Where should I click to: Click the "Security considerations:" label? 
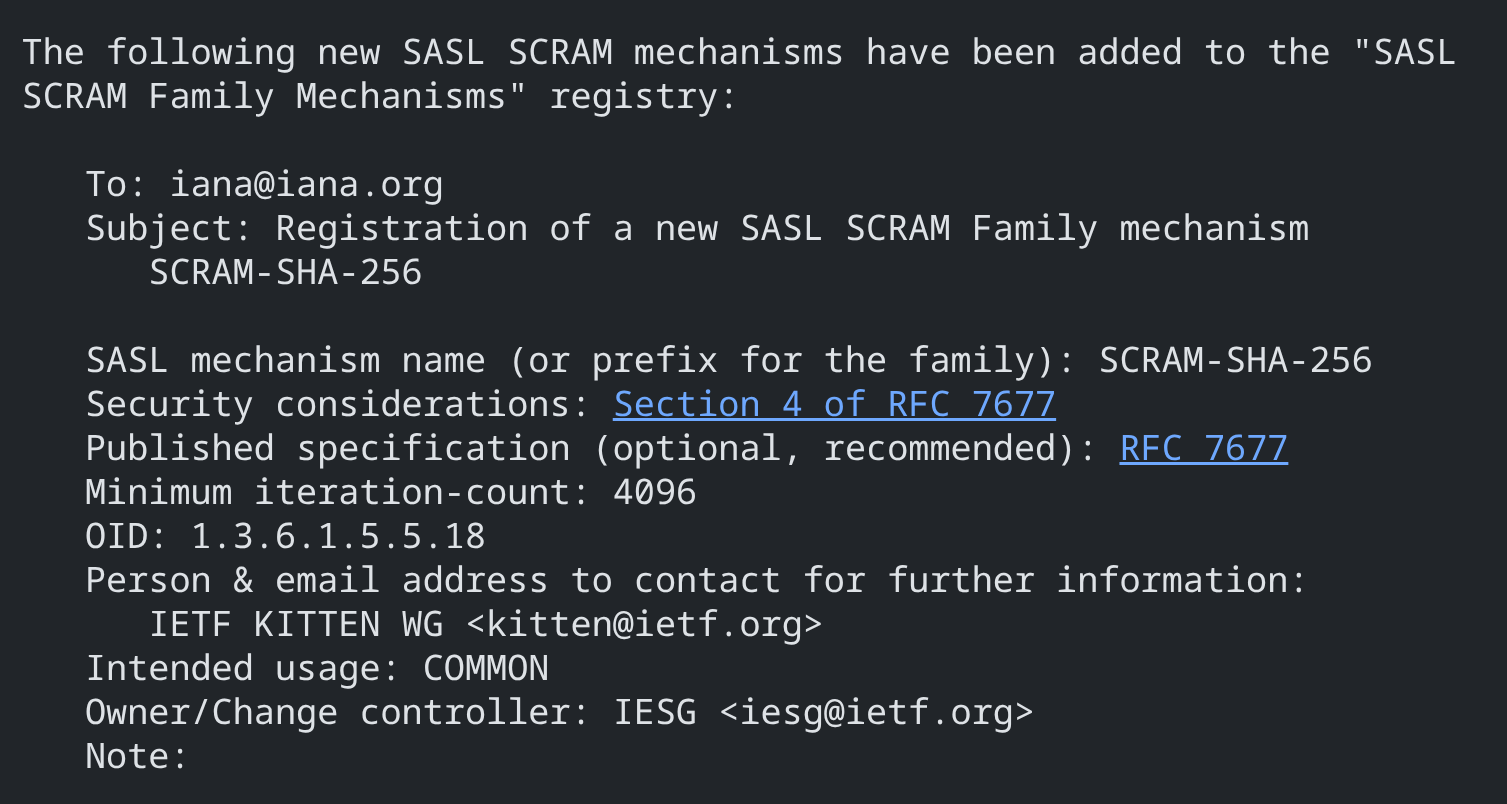[x=338, y=404]
